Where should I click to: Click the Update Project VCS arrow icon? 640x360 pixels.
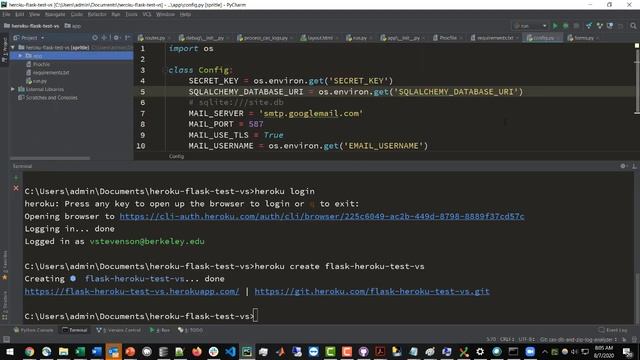[x=589, y=26]
